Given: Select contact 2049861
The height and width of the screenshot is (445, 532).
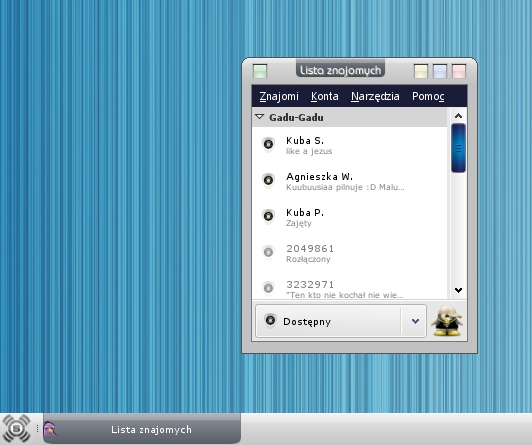Looking at the screenshot, I should [x=349, y=253].
